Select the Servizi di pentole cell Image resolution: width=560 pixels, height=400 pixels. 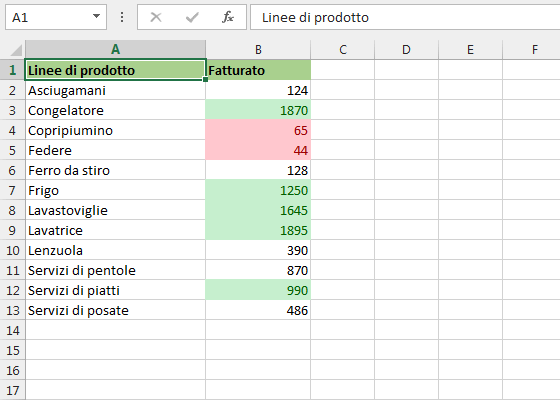pos(115,270)
